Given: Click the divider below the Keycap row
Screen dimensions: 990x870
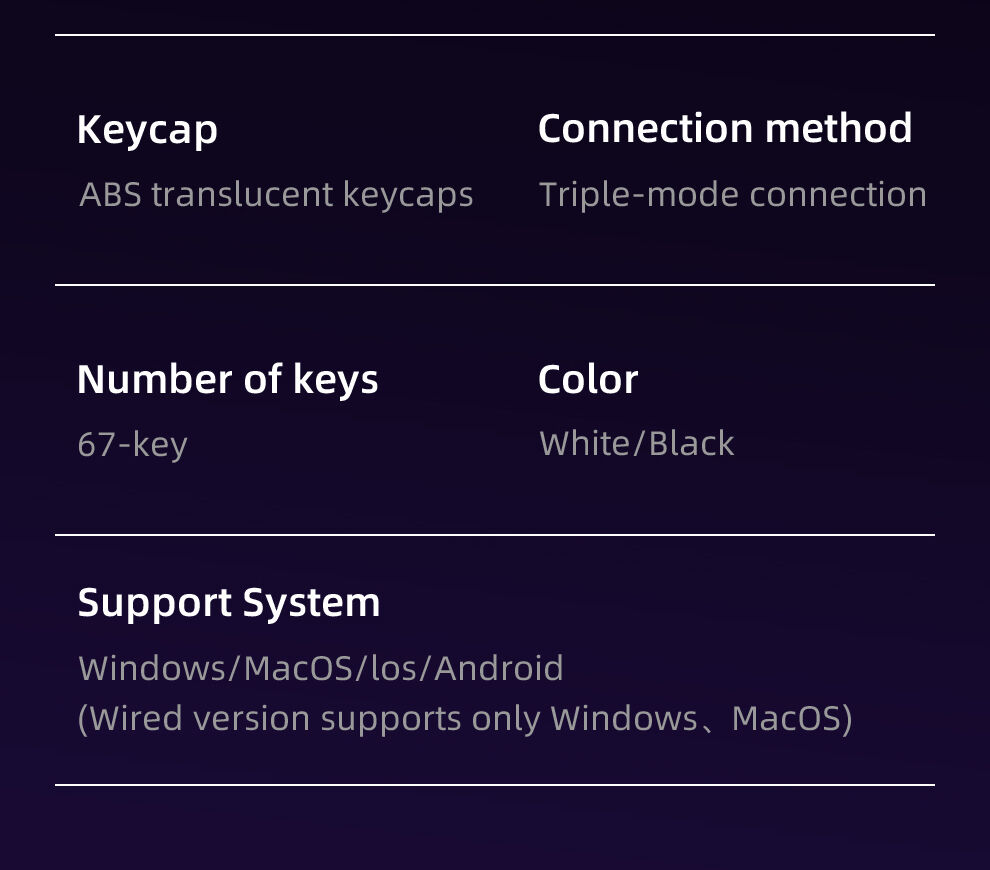Looking at the screenshot, I should point(495,285).
